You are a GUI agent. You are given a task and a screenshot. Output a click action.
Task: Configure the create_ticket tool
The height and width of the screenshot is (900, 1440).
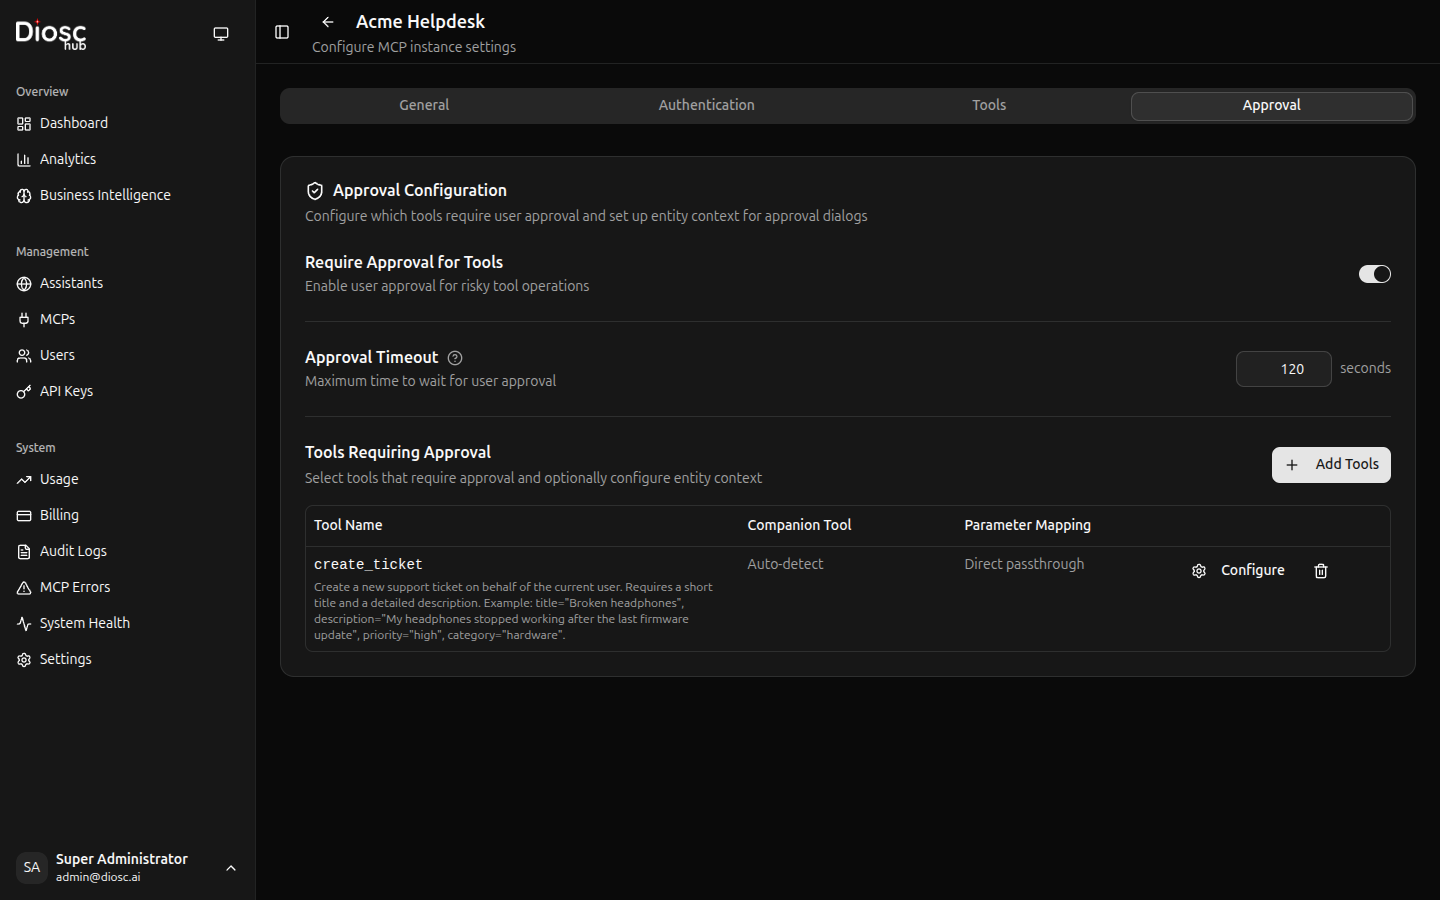(x=1238, y=570)
